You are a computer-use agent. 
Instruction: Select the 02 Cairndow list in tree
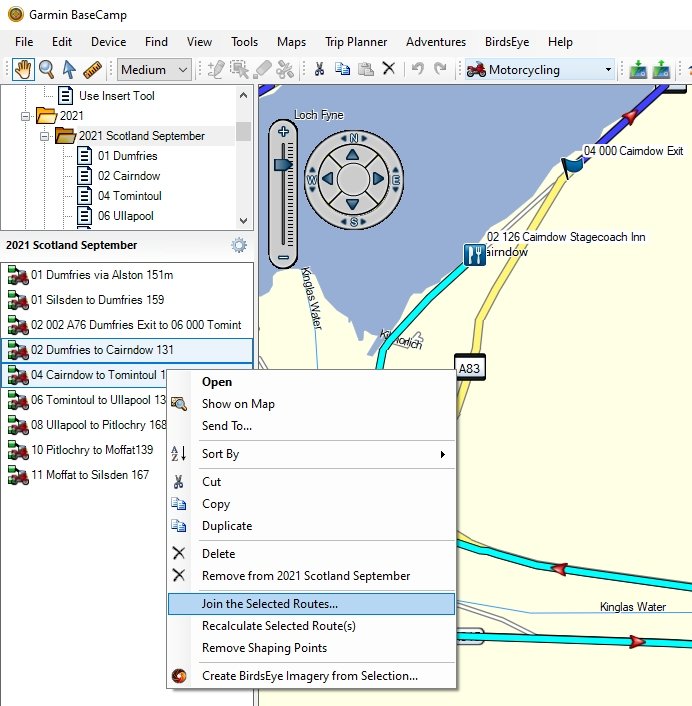tap(129, 176)
